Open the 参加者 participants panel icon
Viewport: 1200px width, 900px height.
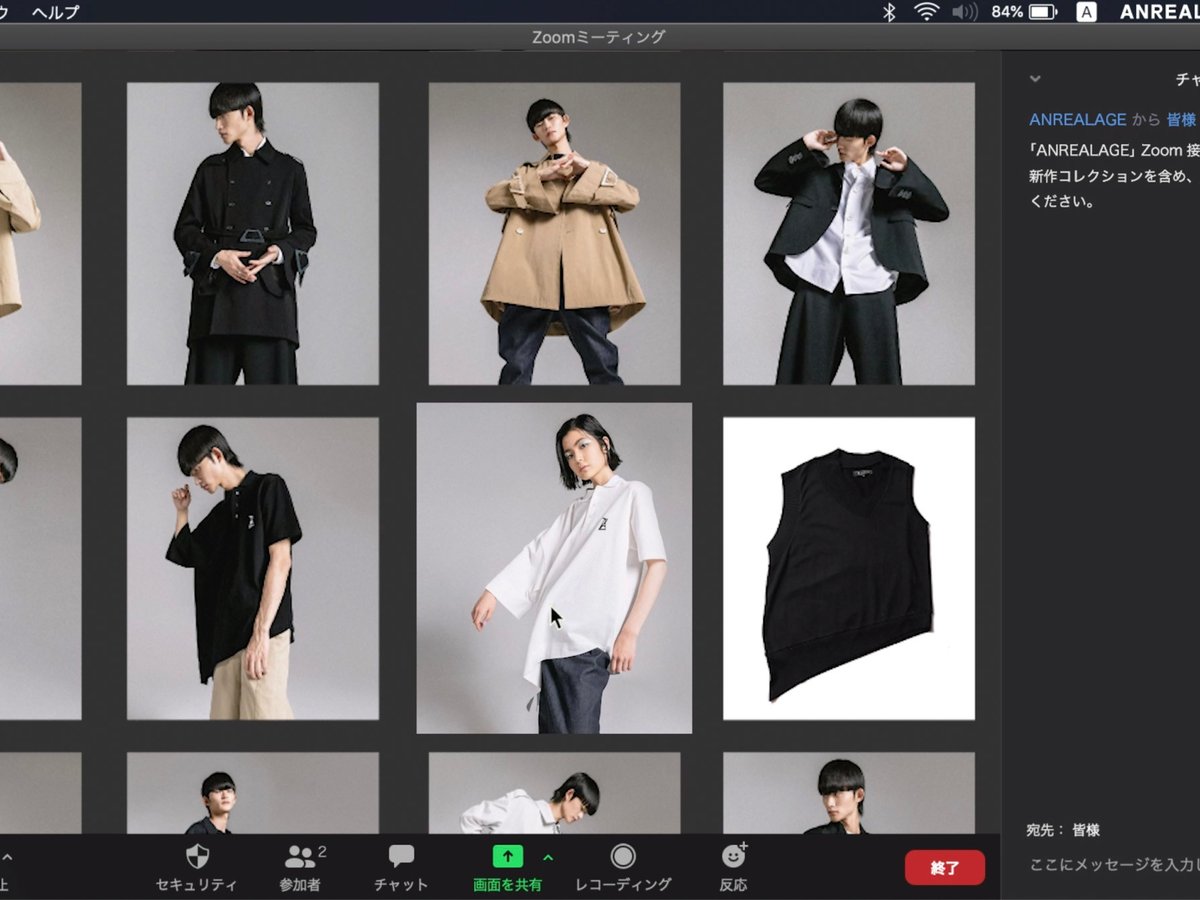coord(299,857)
